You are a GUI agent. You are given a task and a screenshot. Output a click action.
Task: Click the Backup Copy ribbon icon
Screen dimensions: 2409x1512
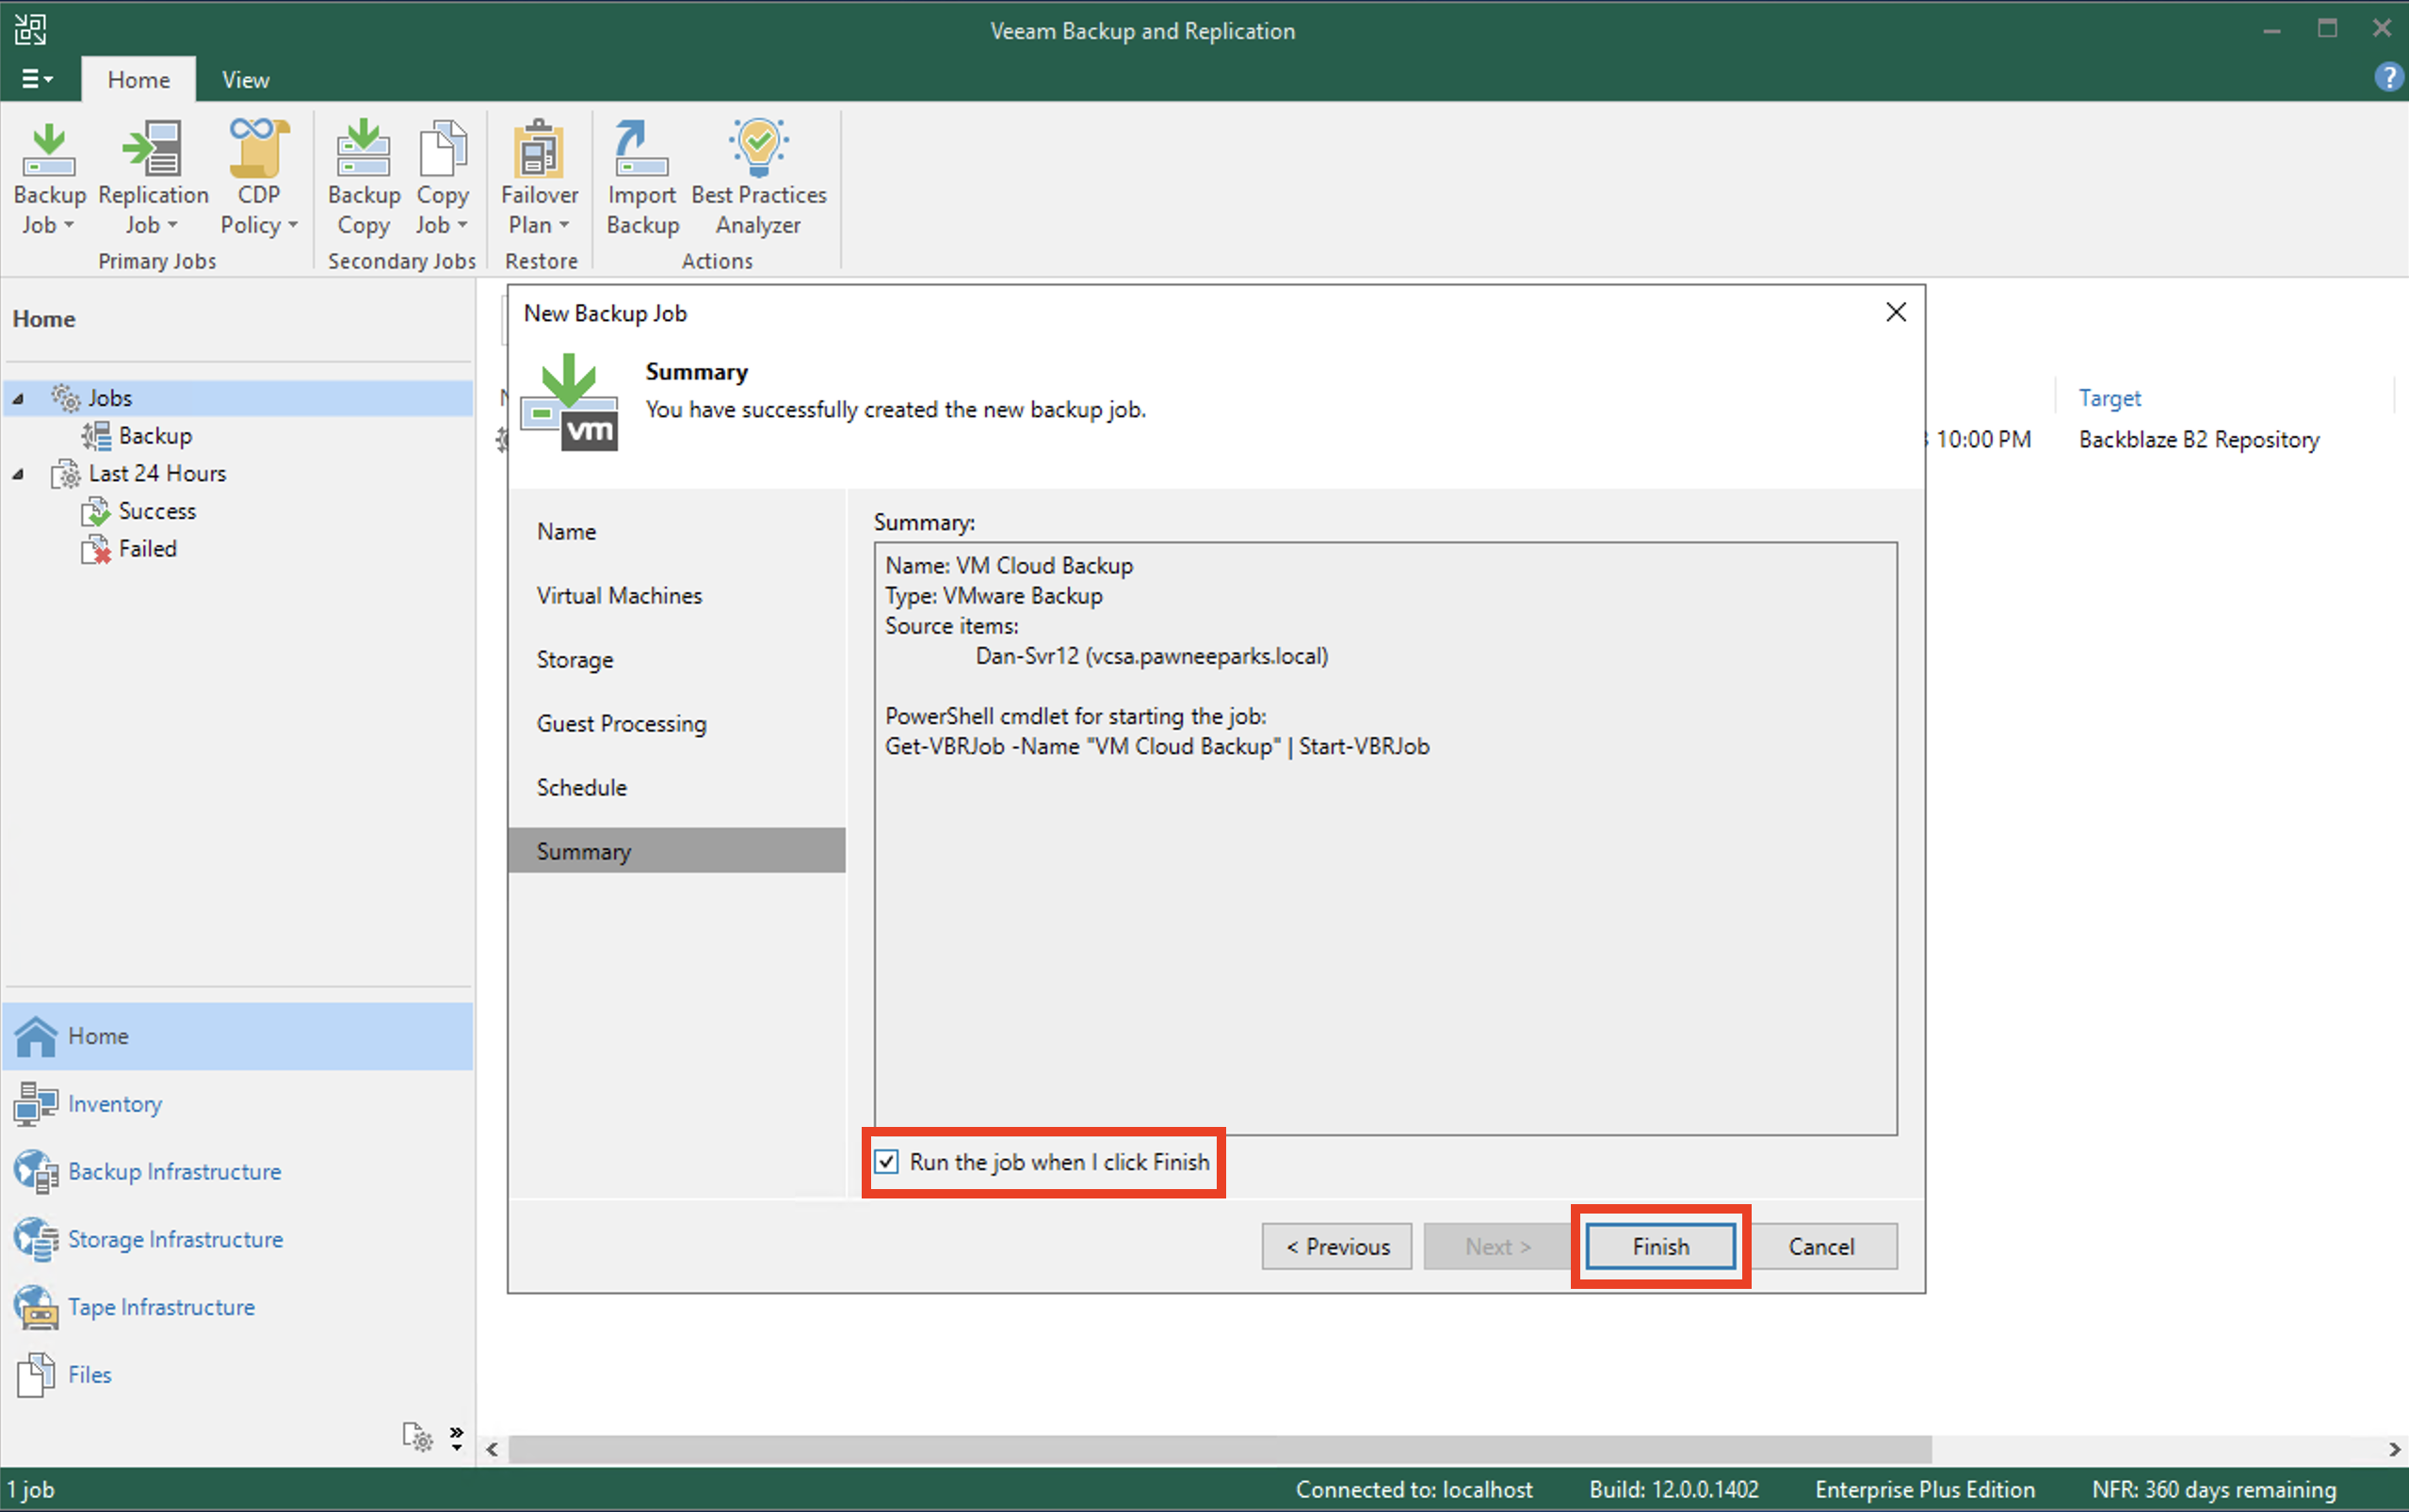coord(363,150)
